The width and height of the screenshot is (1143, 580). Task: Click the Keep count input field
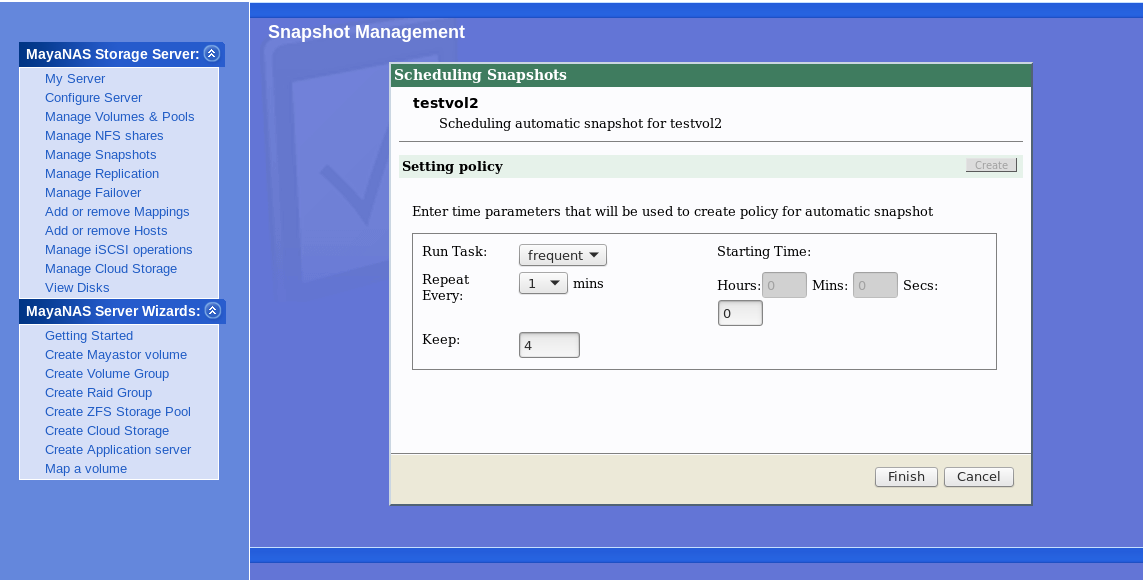[x=549, y=345]
